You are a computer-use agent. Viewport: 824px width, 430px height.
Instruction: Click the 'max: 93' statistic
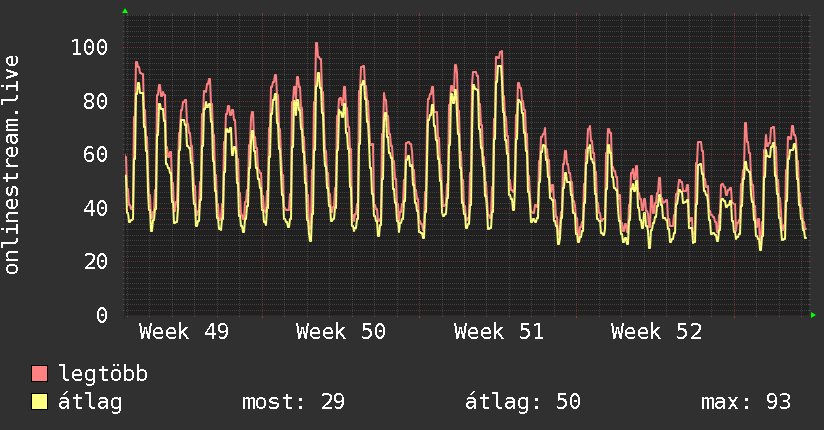[x=746, y=402]
